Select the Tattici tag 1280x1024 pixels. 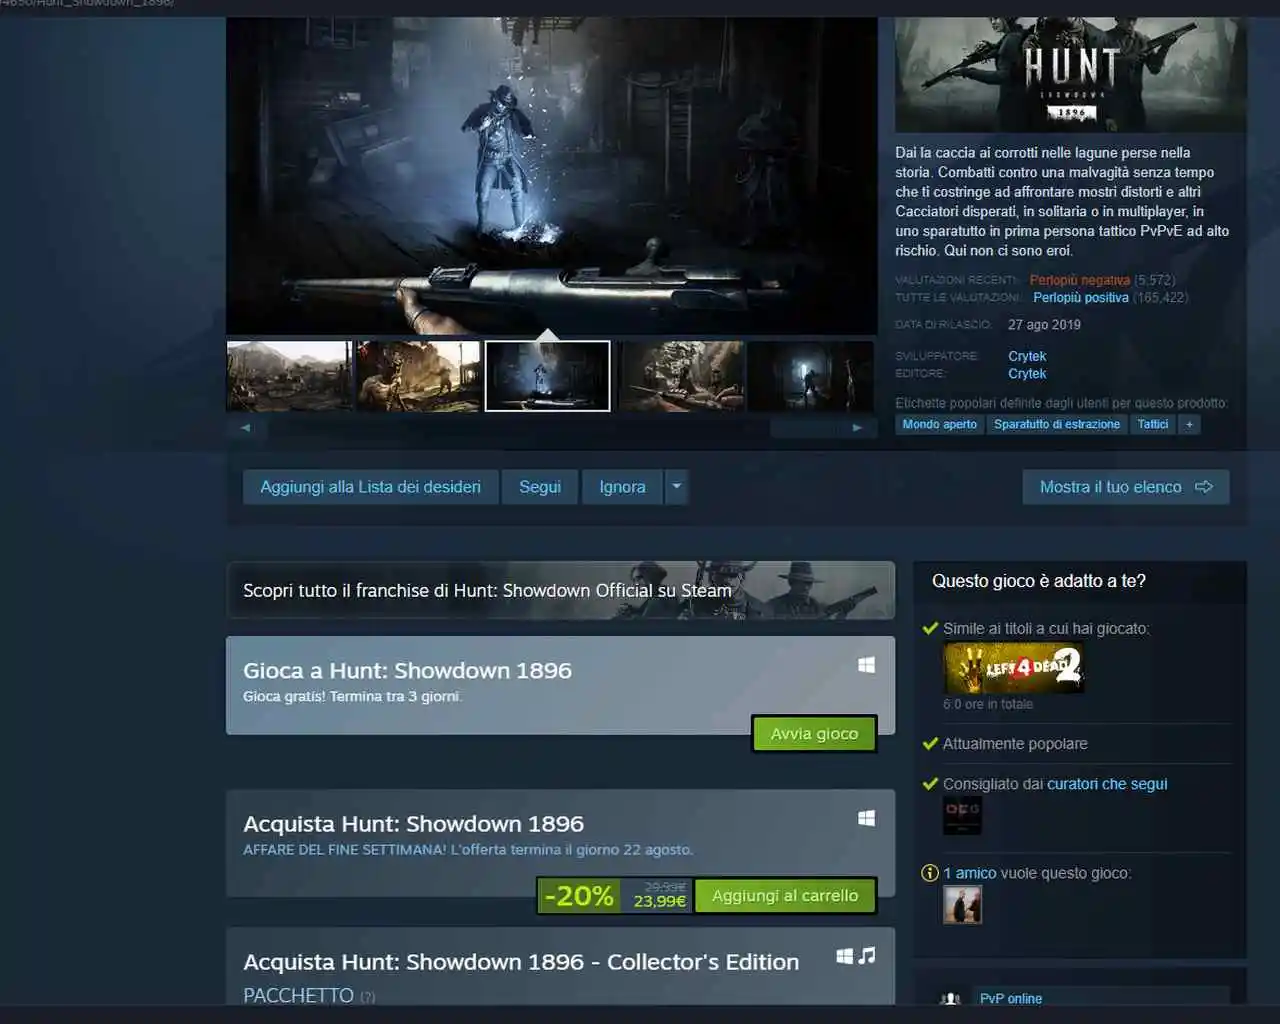click(1153, 425)
